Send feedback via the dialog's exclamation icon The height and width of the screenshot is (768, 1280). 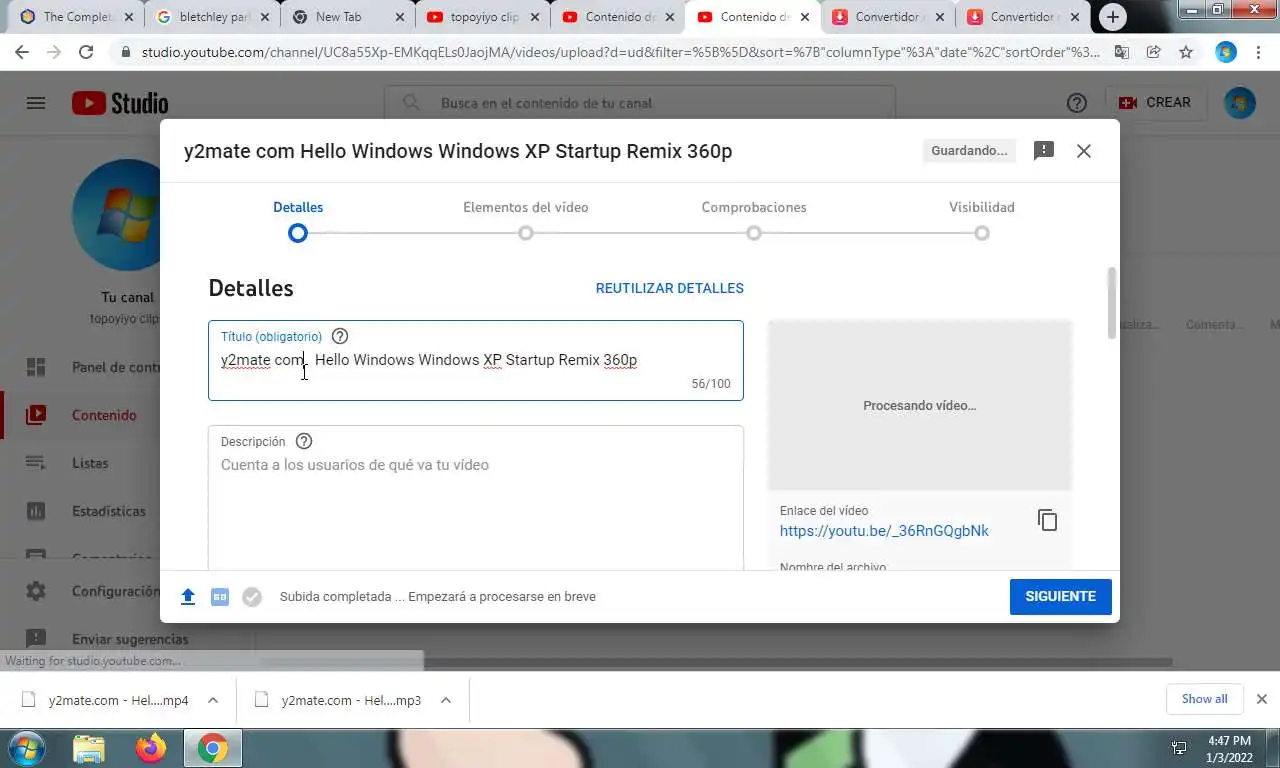1044,151
